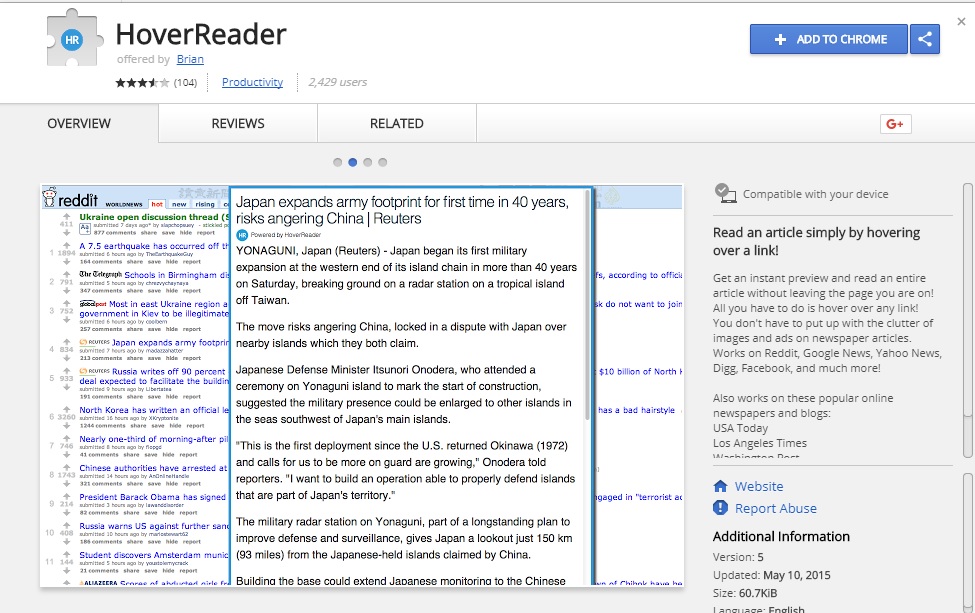Click the 'Updated: May 10, 2015' text

(x=772, y=575)
